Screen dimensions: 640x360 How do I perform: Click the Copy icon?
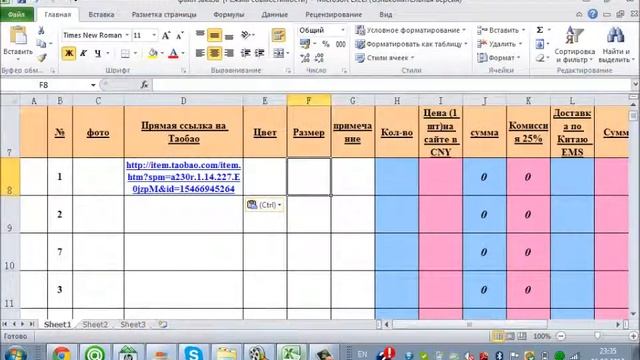(41, 43)
